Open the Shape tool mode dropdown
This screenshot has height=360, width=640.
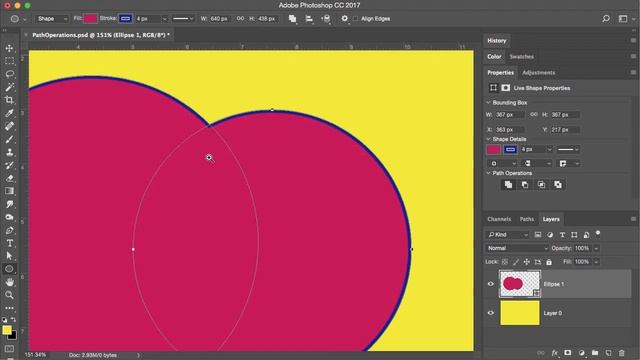pos(51,19)
